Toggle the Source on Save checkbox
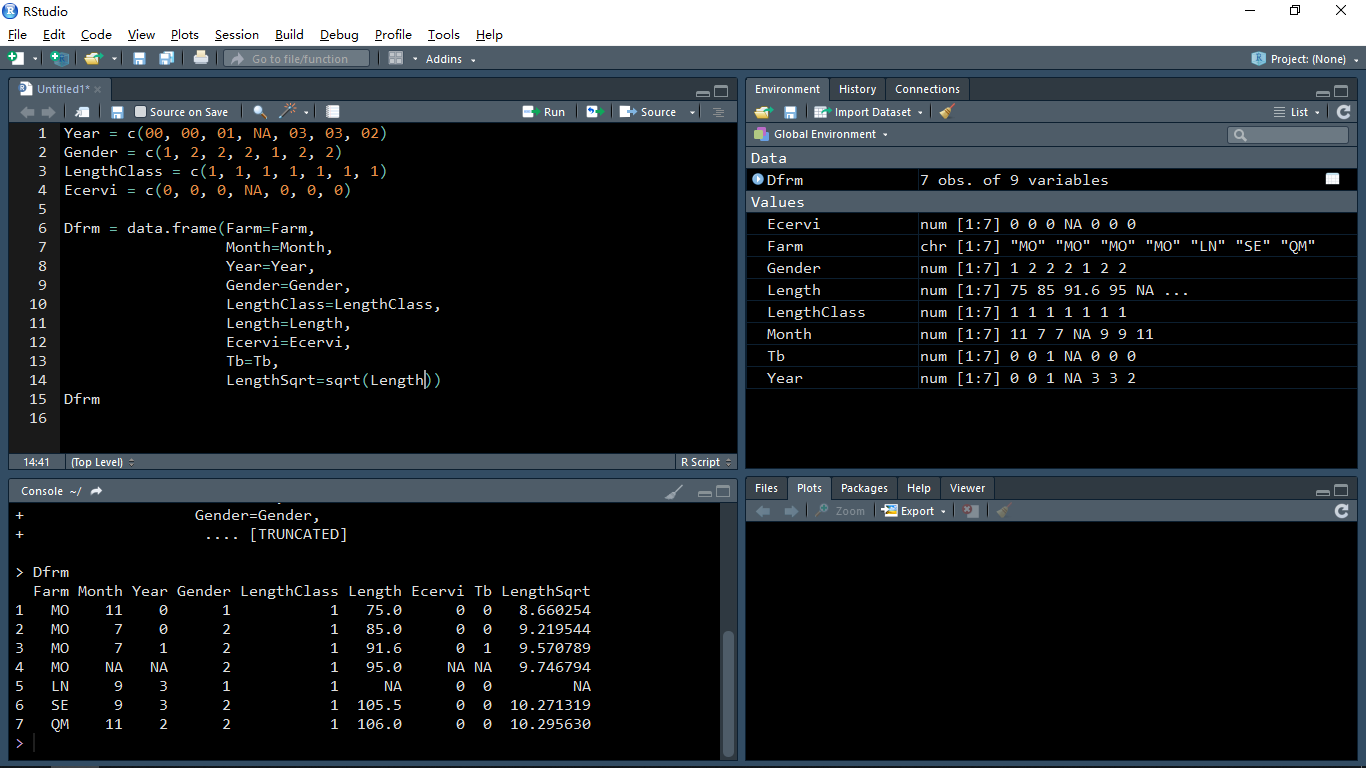Viewport: 1366px width, 768px height. pyautogui.click(x=141, y=112)
